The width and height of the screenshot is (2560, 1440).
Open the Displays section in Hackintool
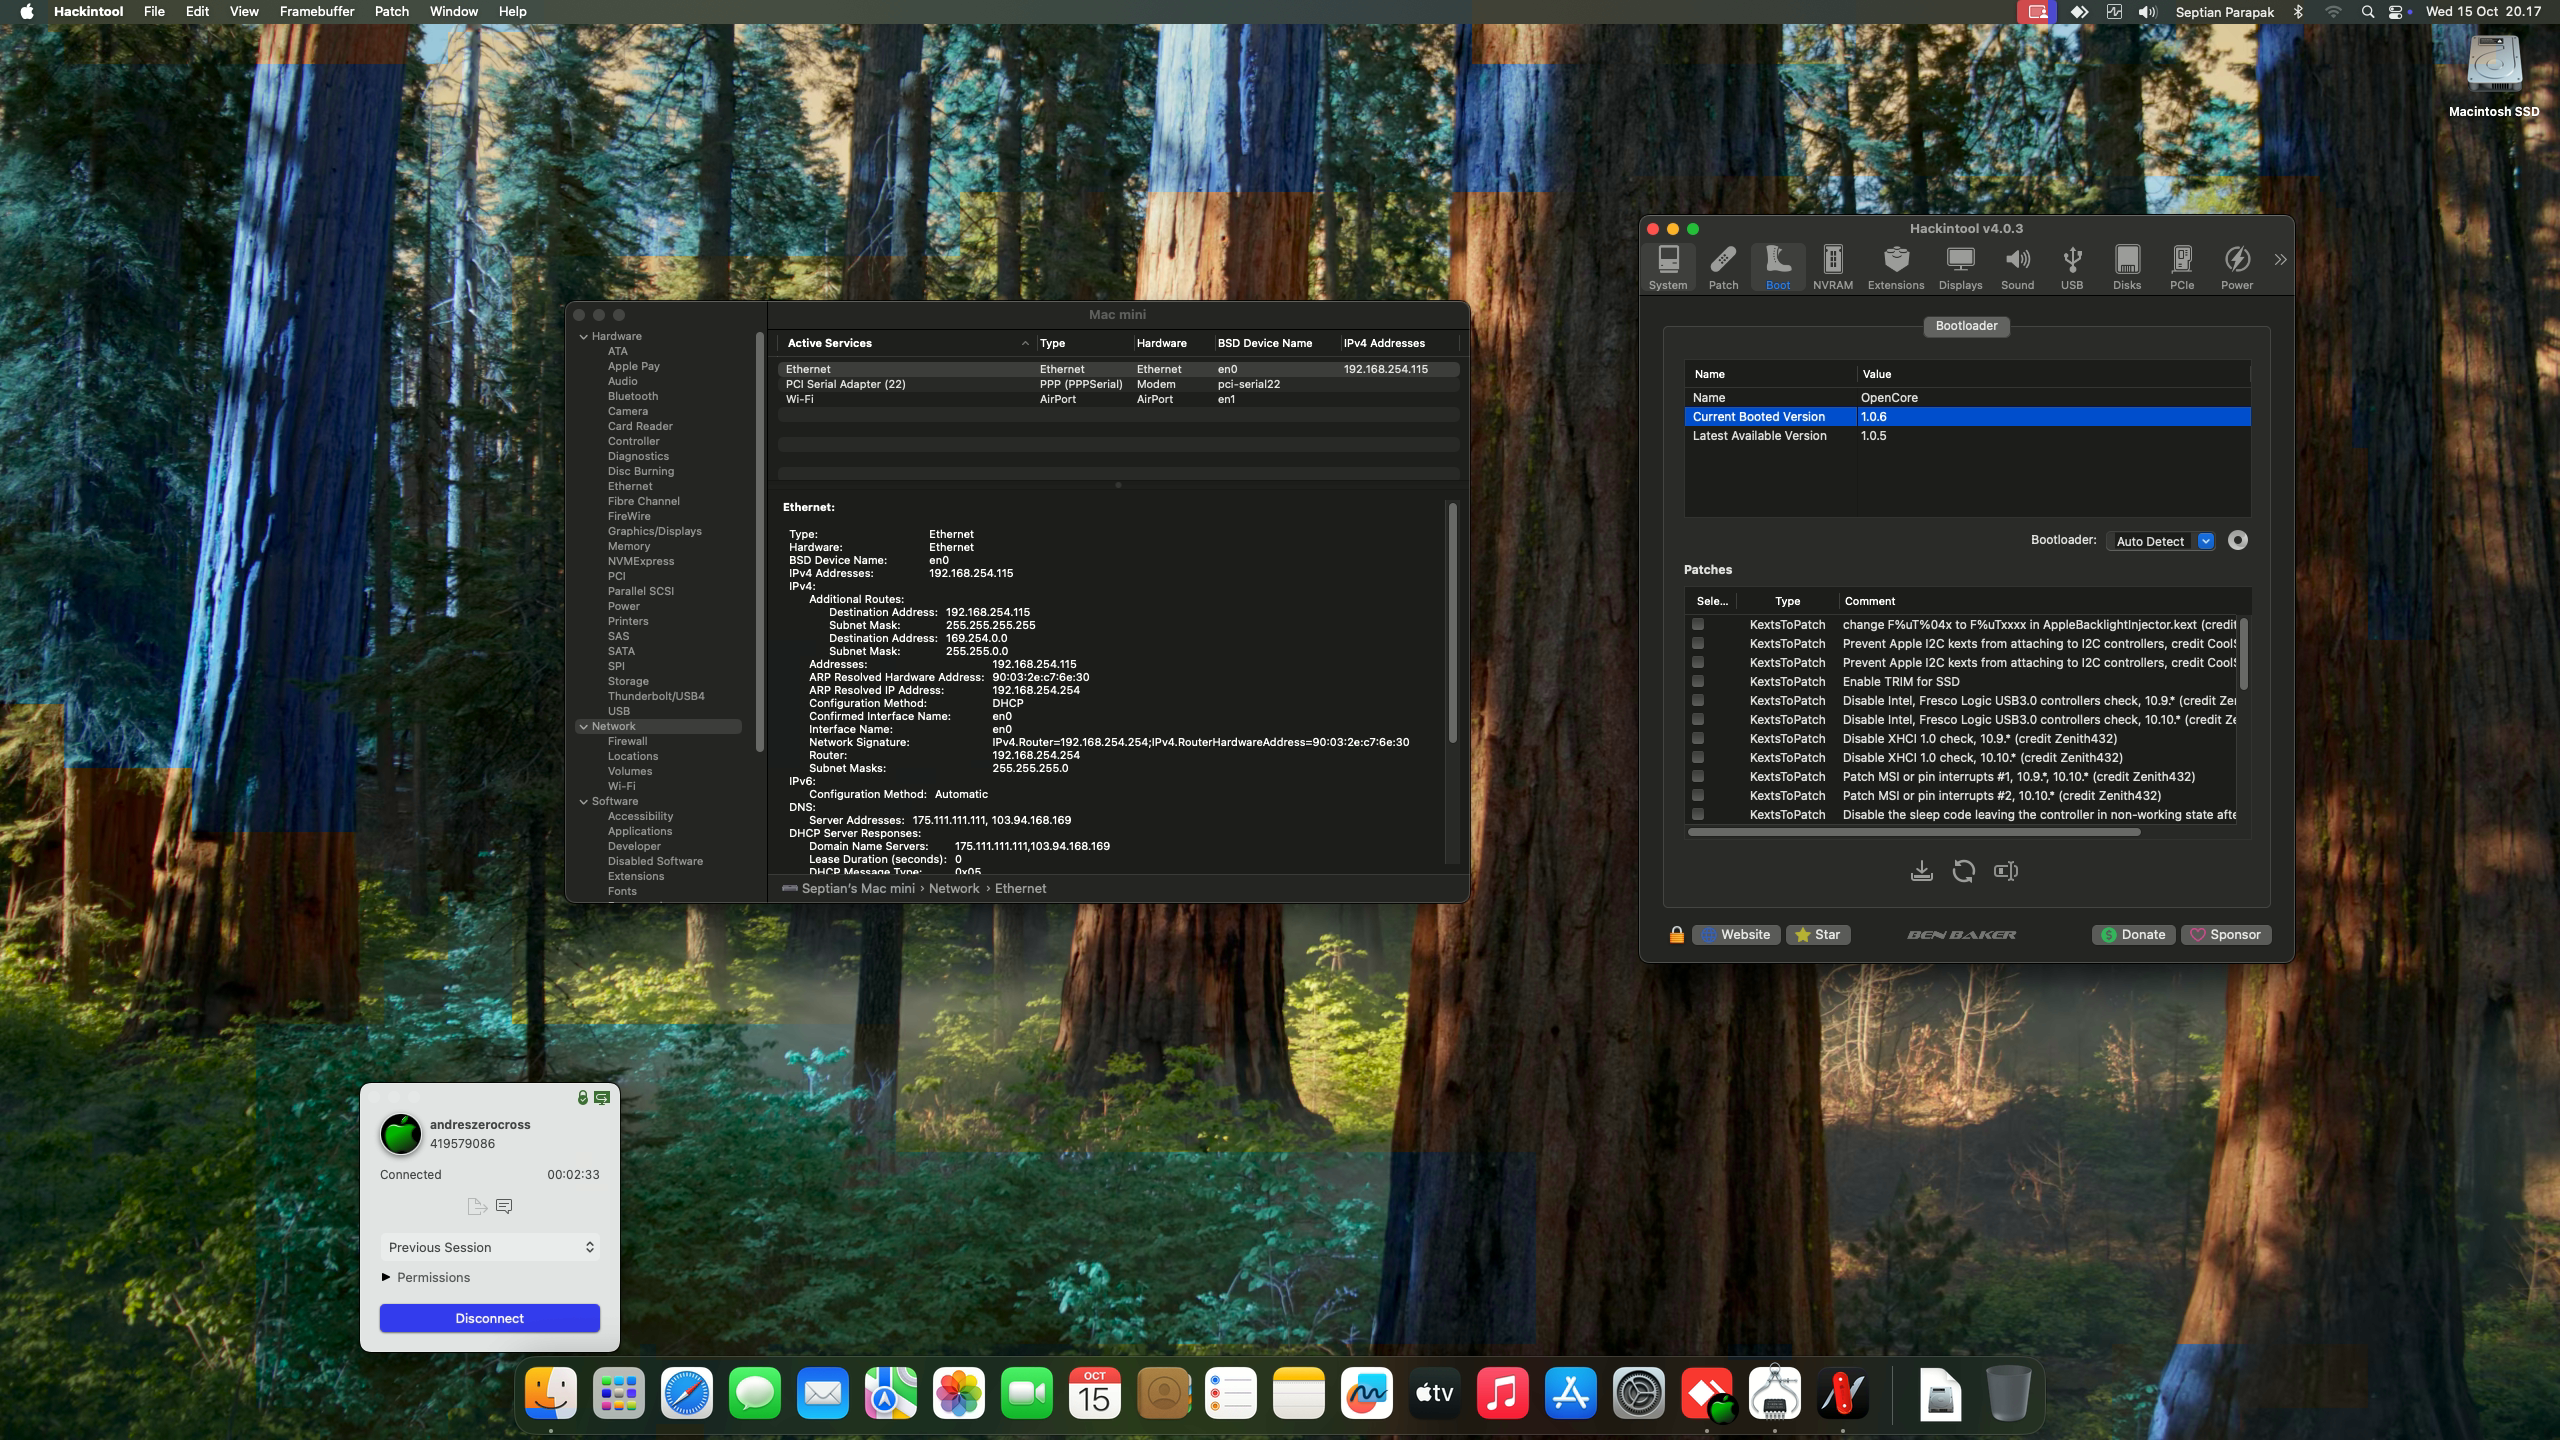tap(1960, 267)
